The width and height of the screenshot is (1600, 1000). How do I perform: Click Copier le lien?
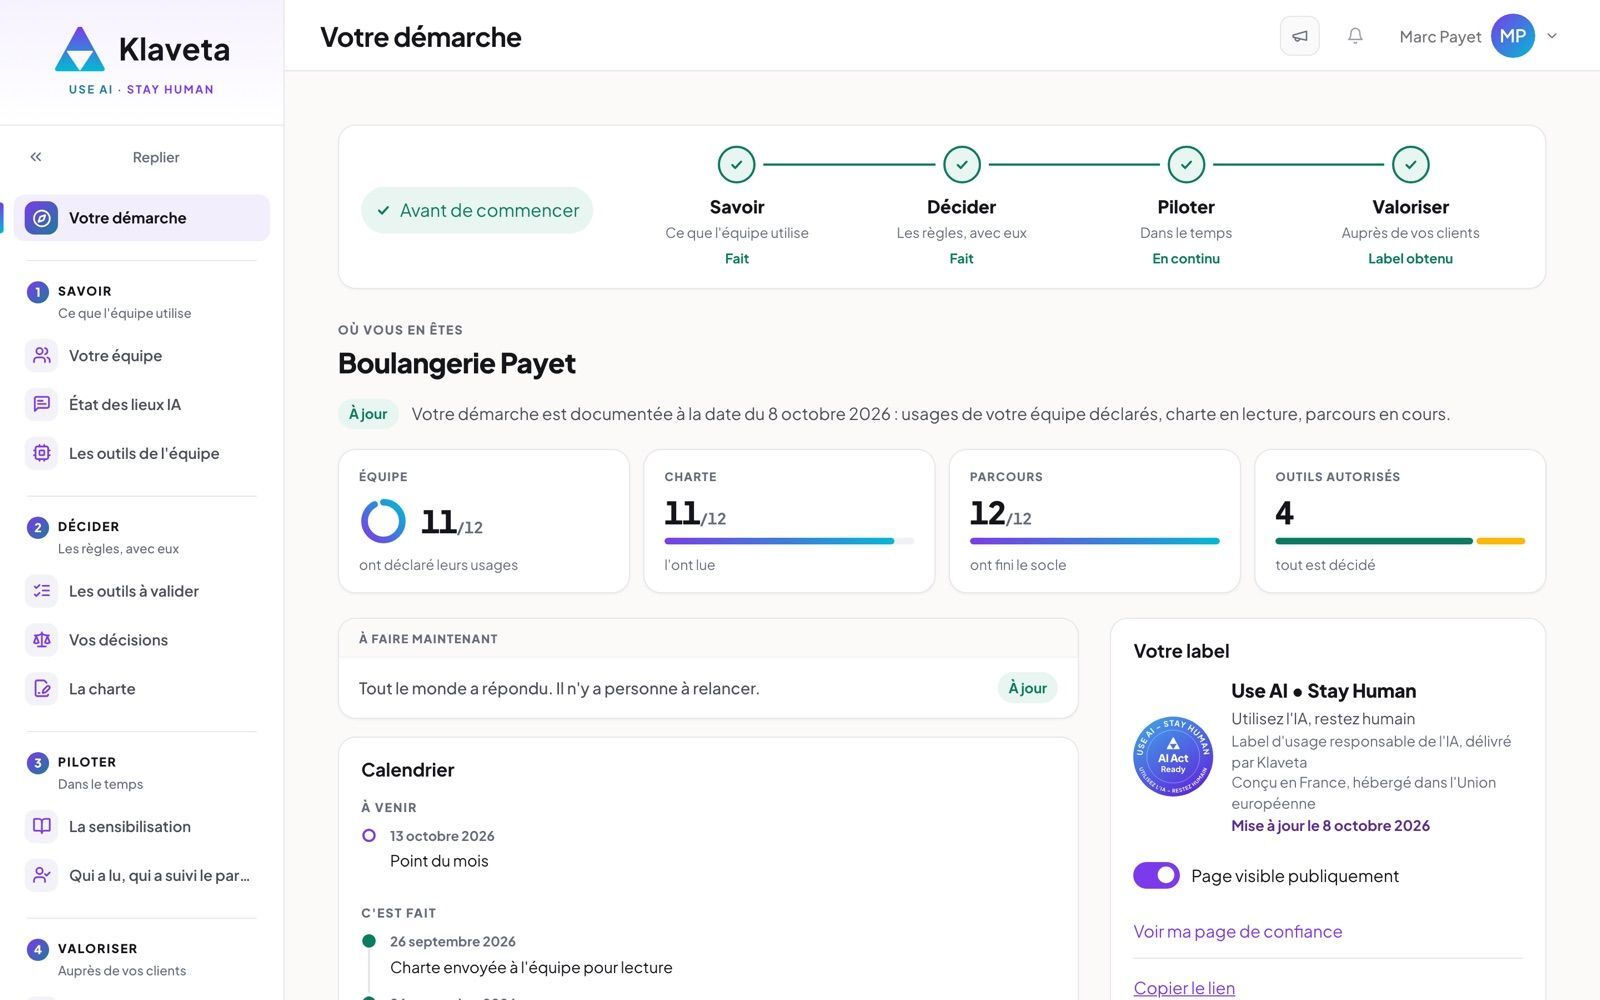click(1184, 988)
